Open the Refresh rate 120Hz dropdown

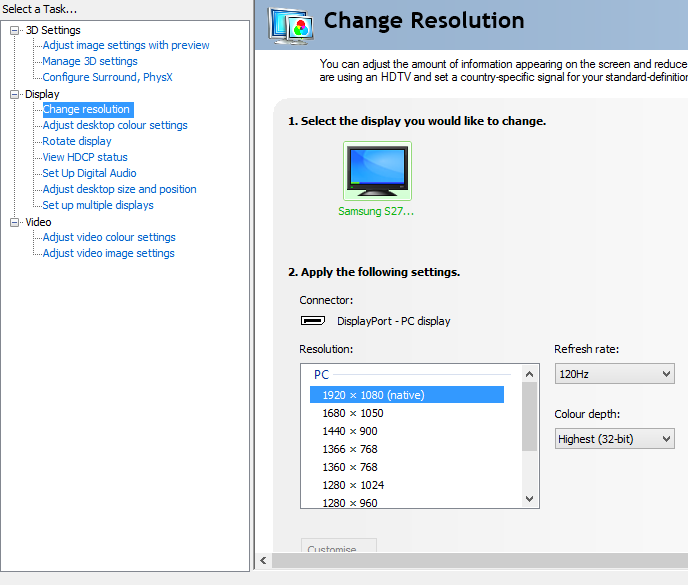(x=614, y=374)
